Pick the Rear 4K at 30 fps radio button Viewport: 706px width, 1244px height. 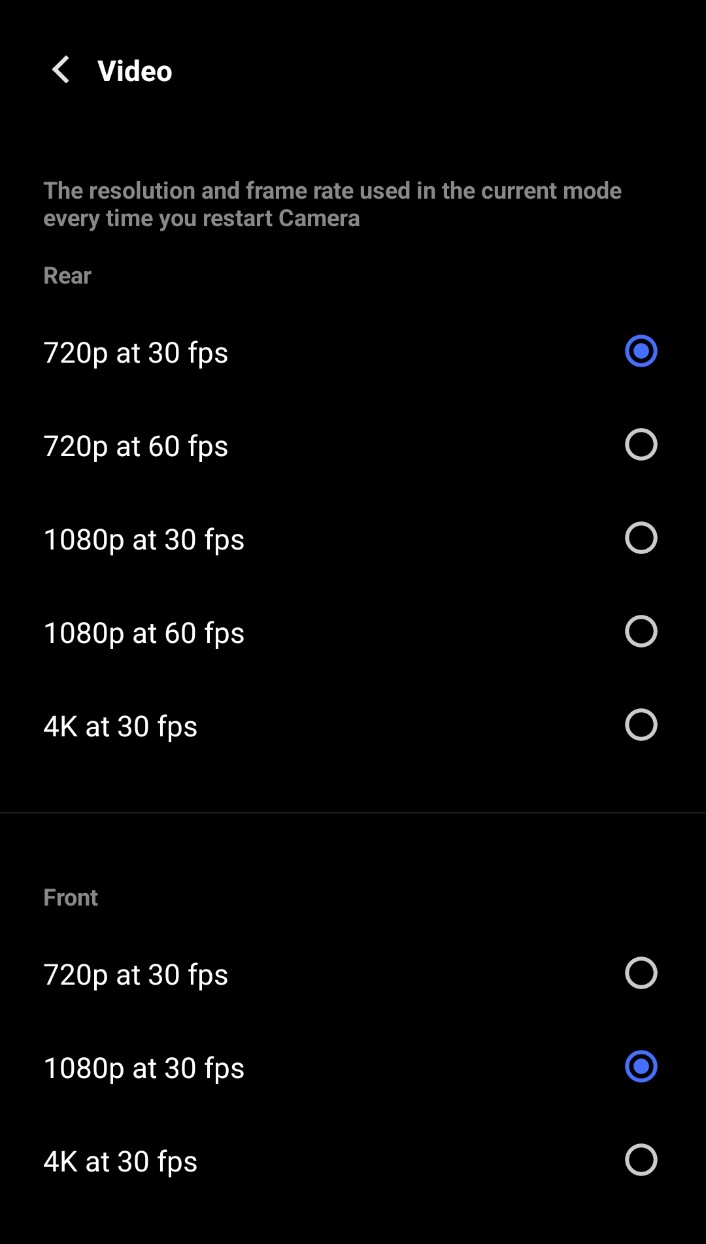point(640,725)
